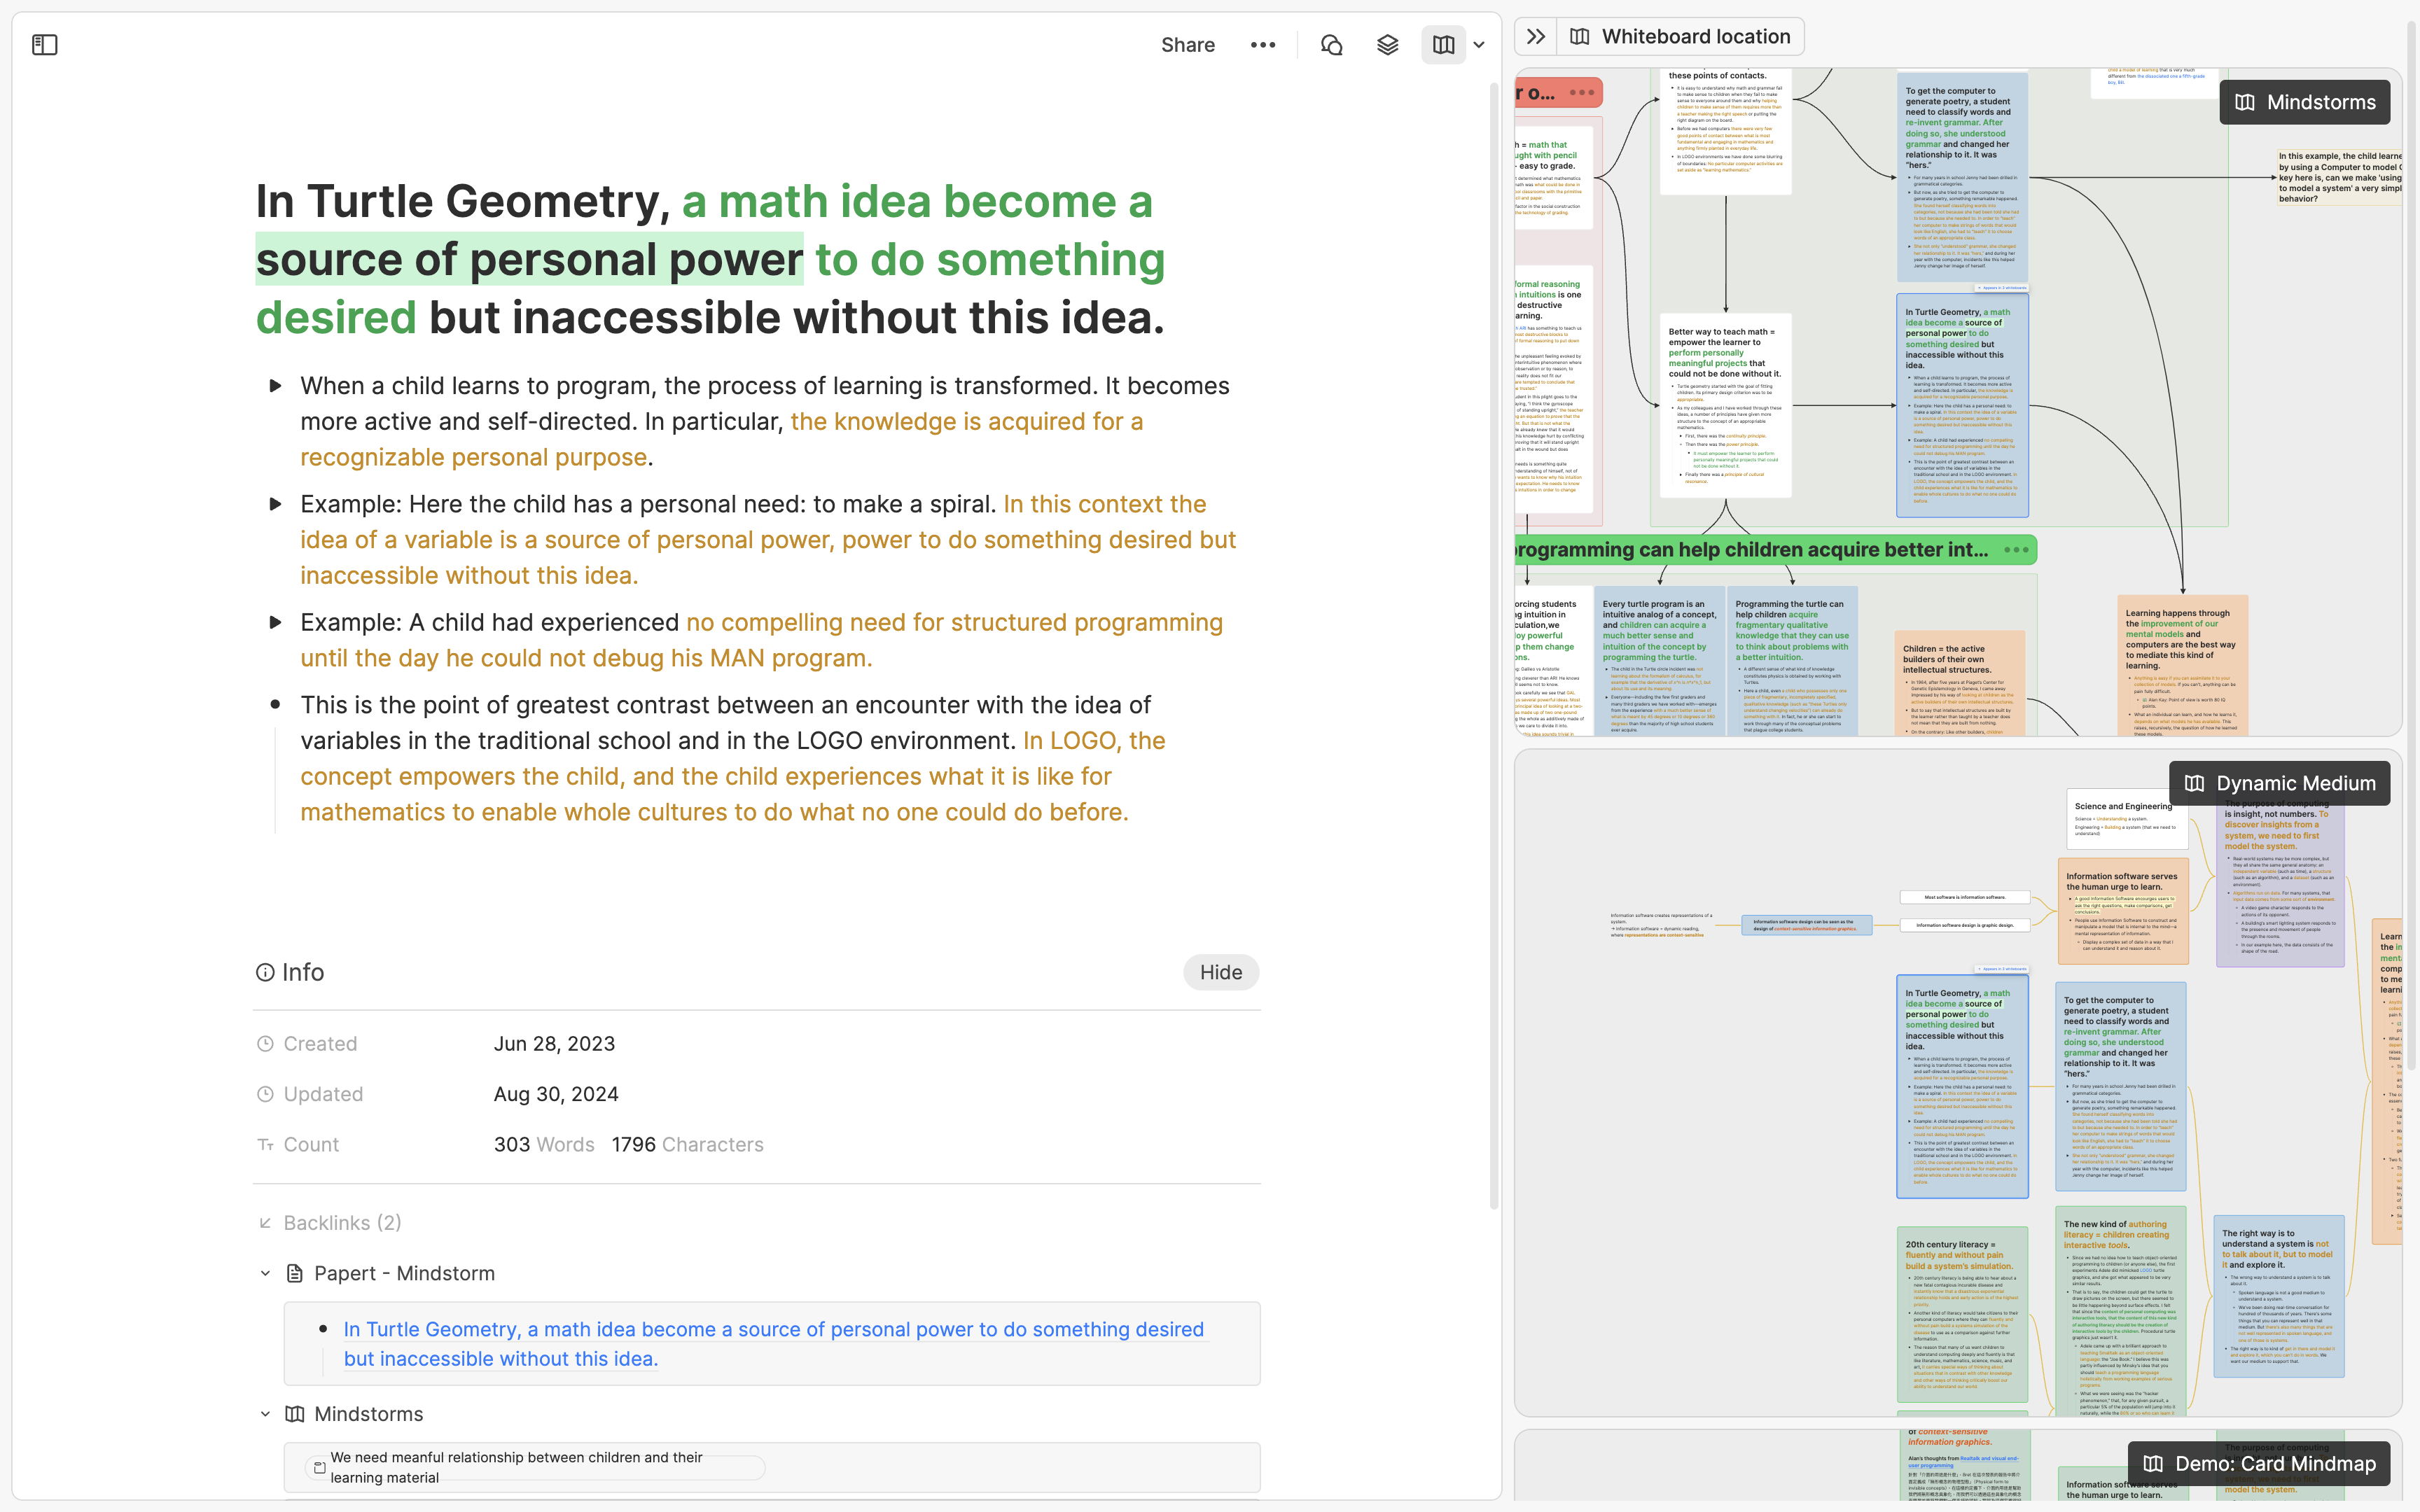Open the Dynamic Medium whiteboard label
2420x1512 pixels.
(2279, 783)
